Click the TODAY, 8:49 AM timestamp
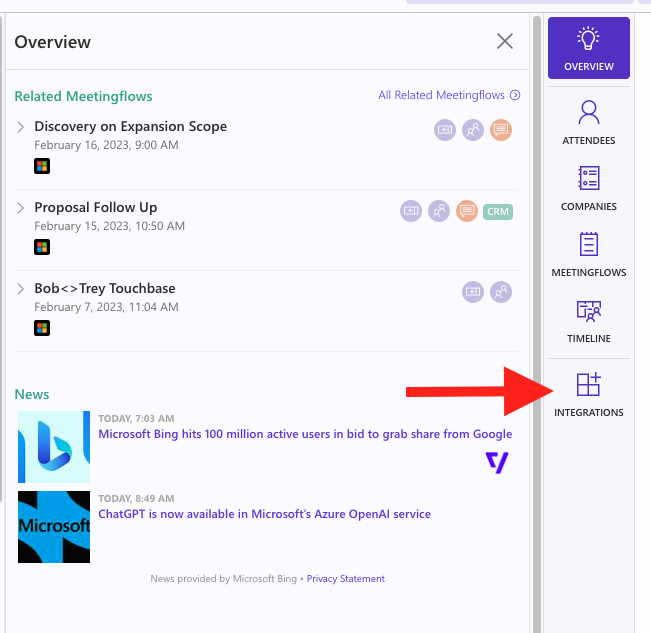Viewport: 651px width, 633px height. pos(136,499)
